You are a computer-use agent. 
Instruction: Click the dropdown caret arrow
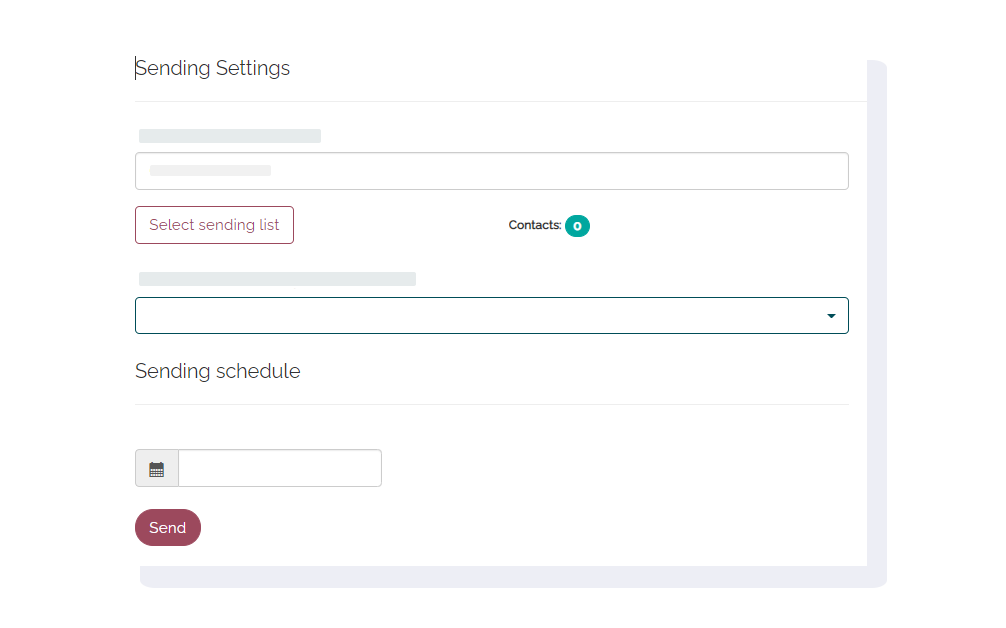click(831, 316)
